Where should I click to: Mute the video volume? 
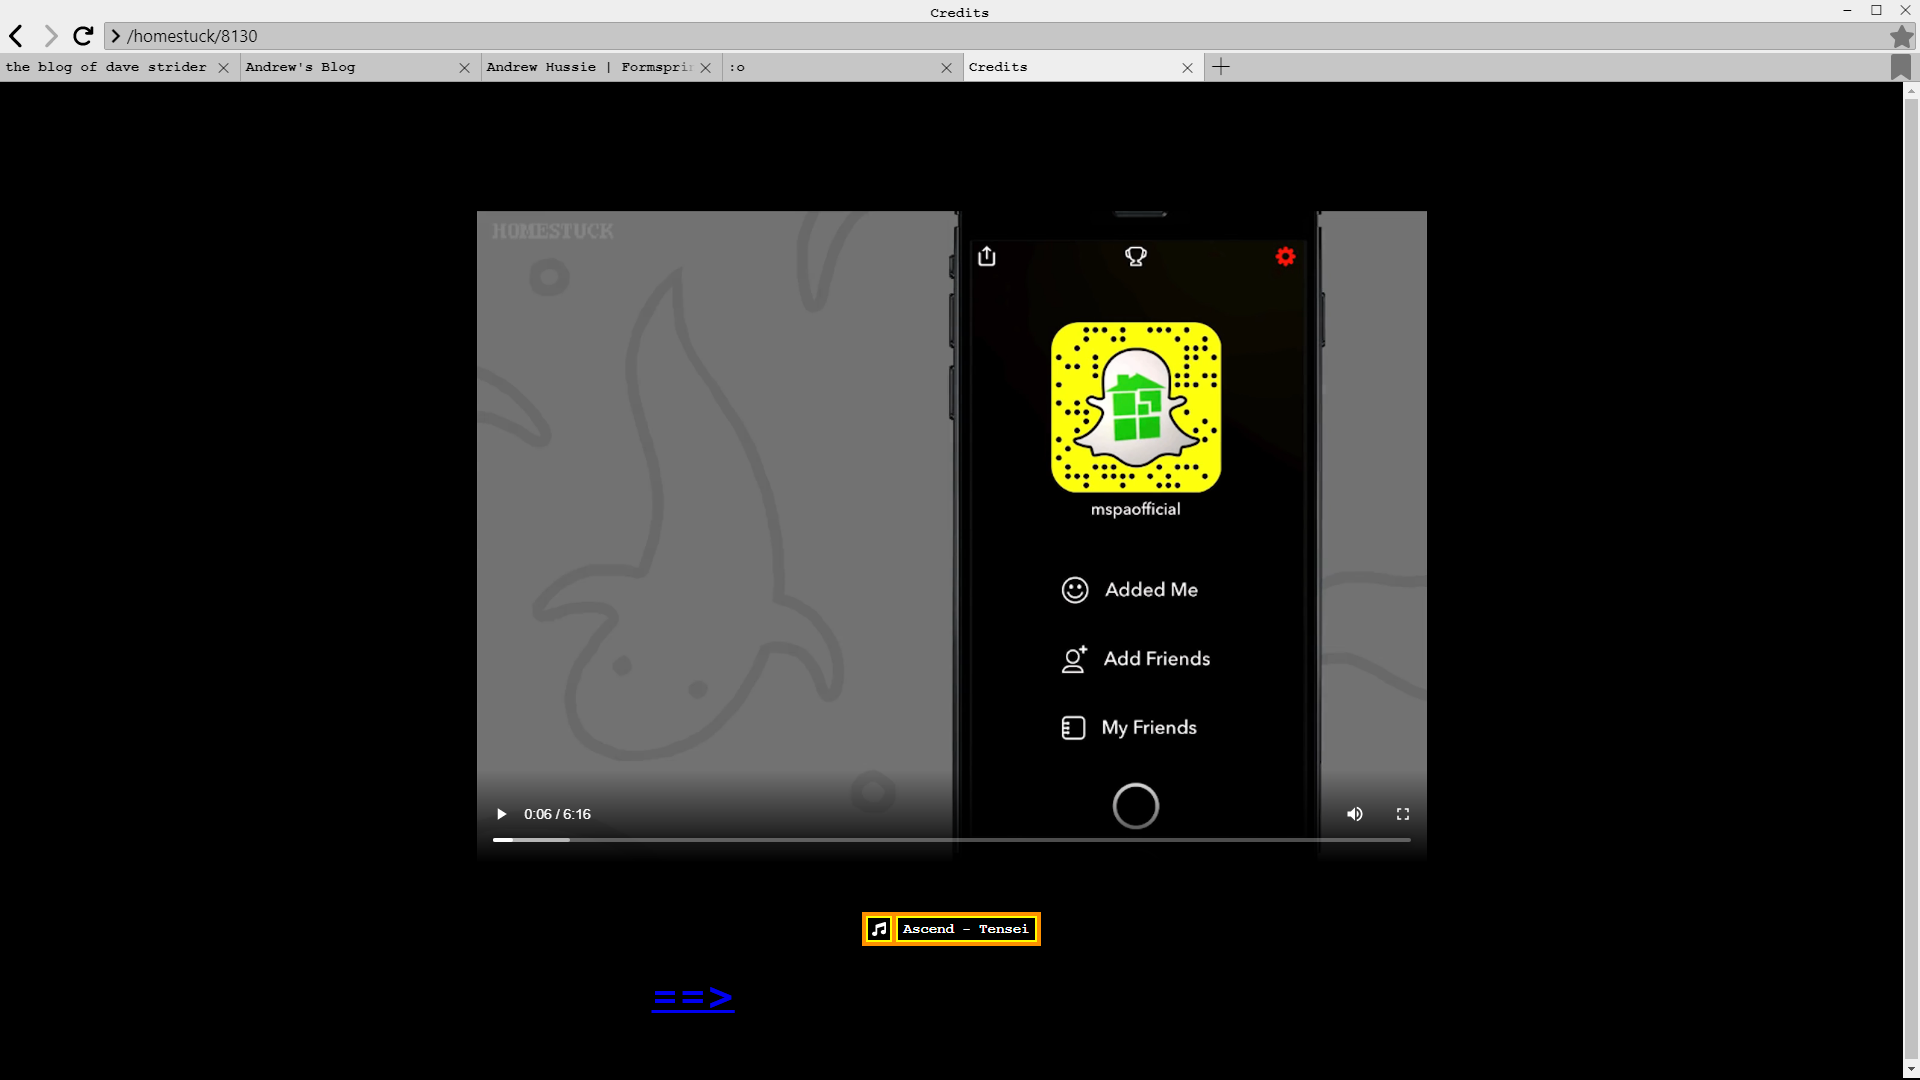[x=1354, y=814]
